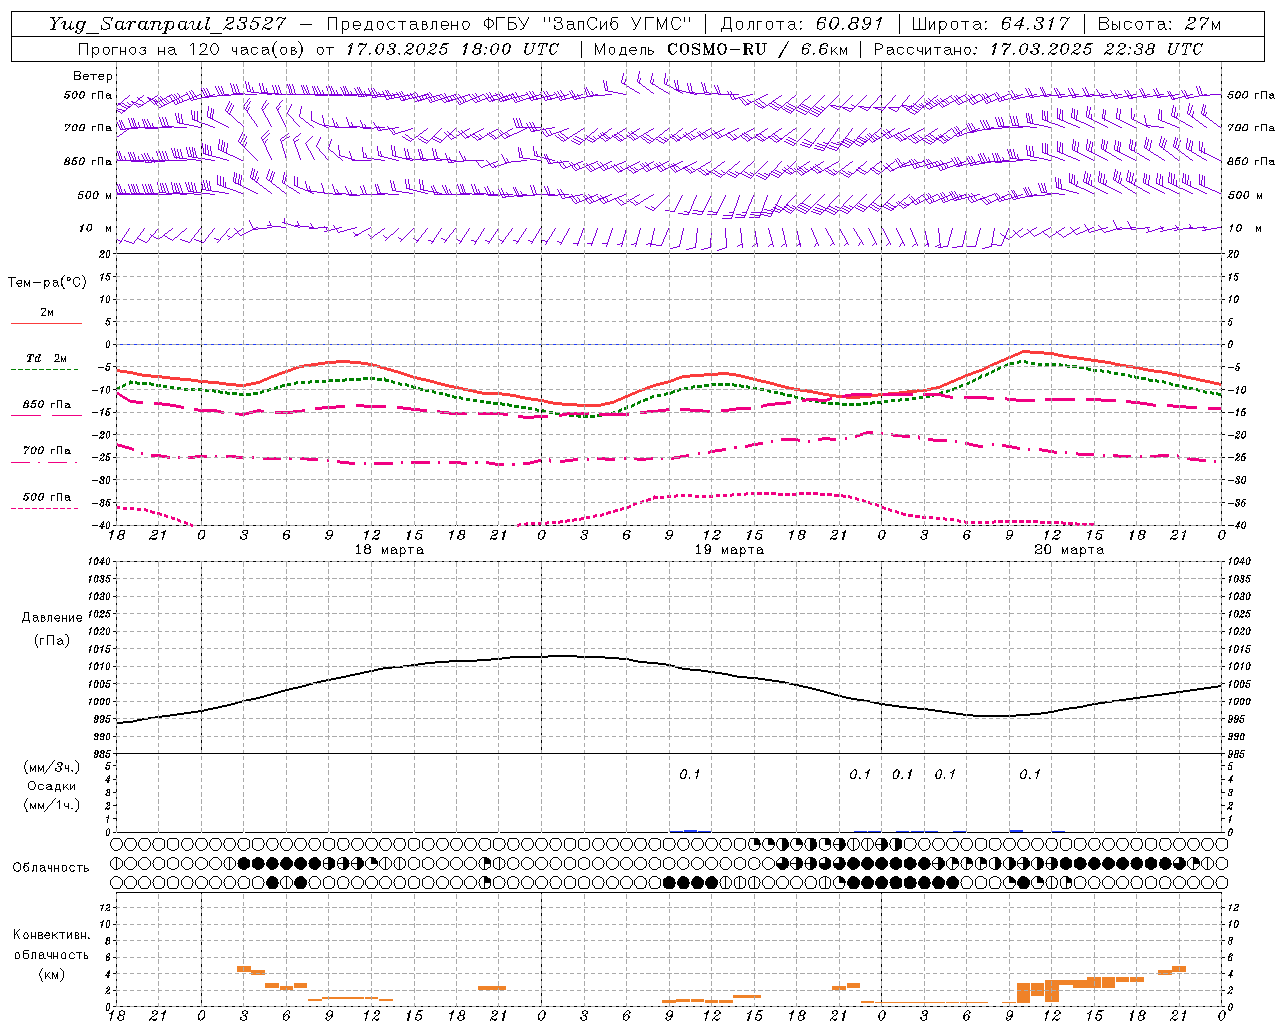Click the right-side '500 гПа' wind label
Viewport: 1280px width, 1024px height.
click(x=1251, y=95)
